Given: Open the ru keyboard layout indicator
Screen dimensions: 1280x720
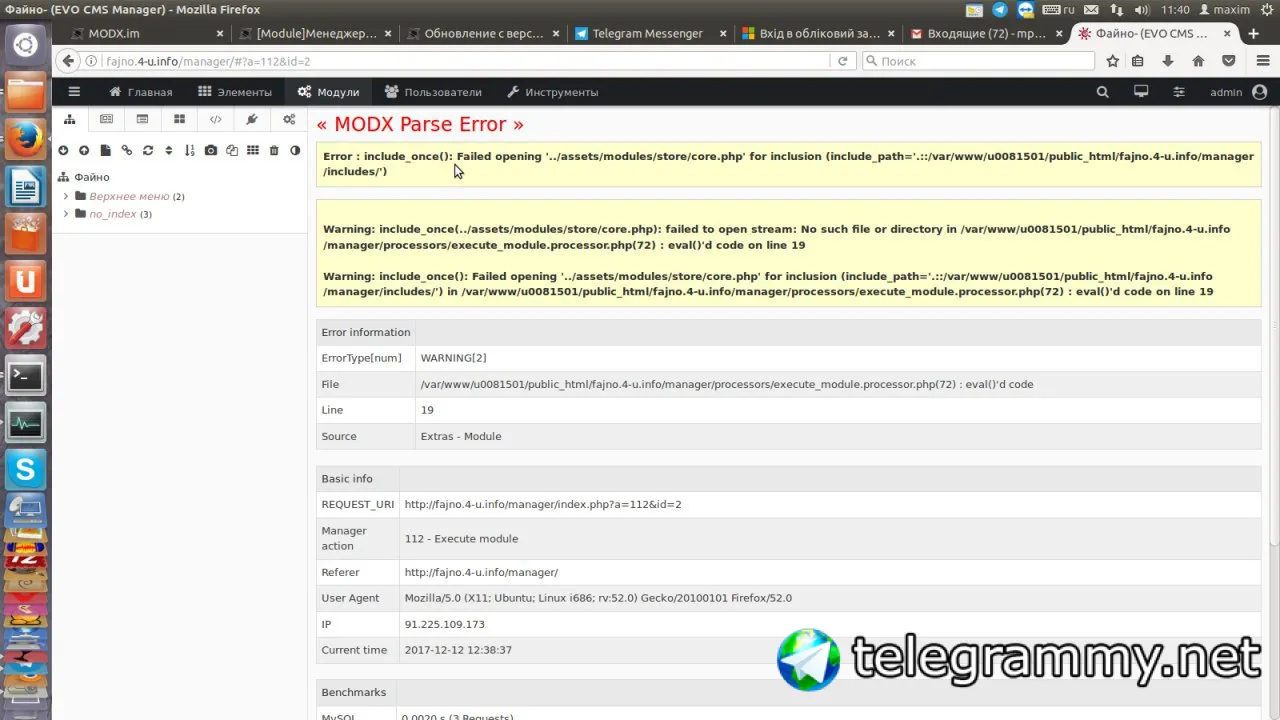Looking at the screenshot, I should 1059,10.
